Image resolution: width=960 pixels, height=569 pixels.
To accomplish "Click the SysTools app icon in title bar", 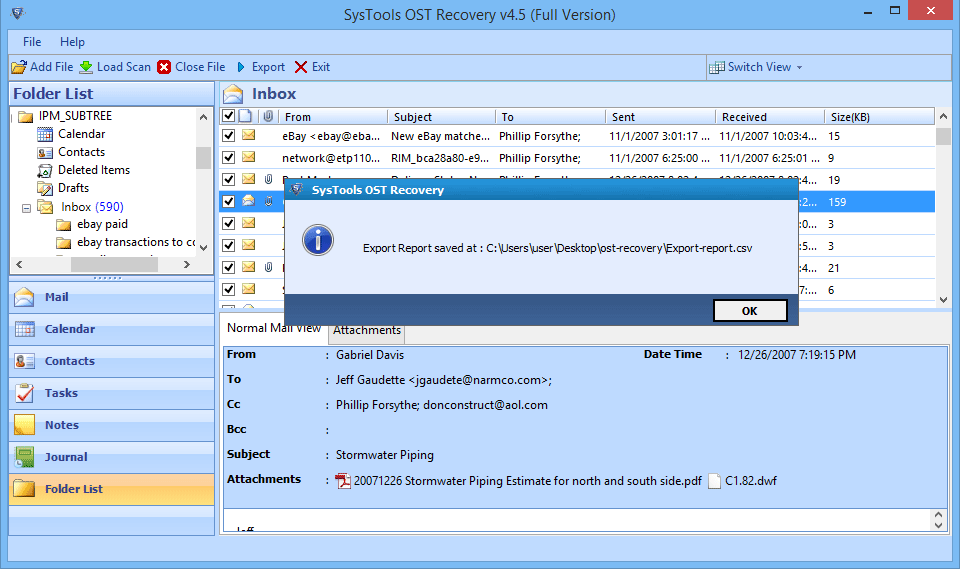I will 17,13.
